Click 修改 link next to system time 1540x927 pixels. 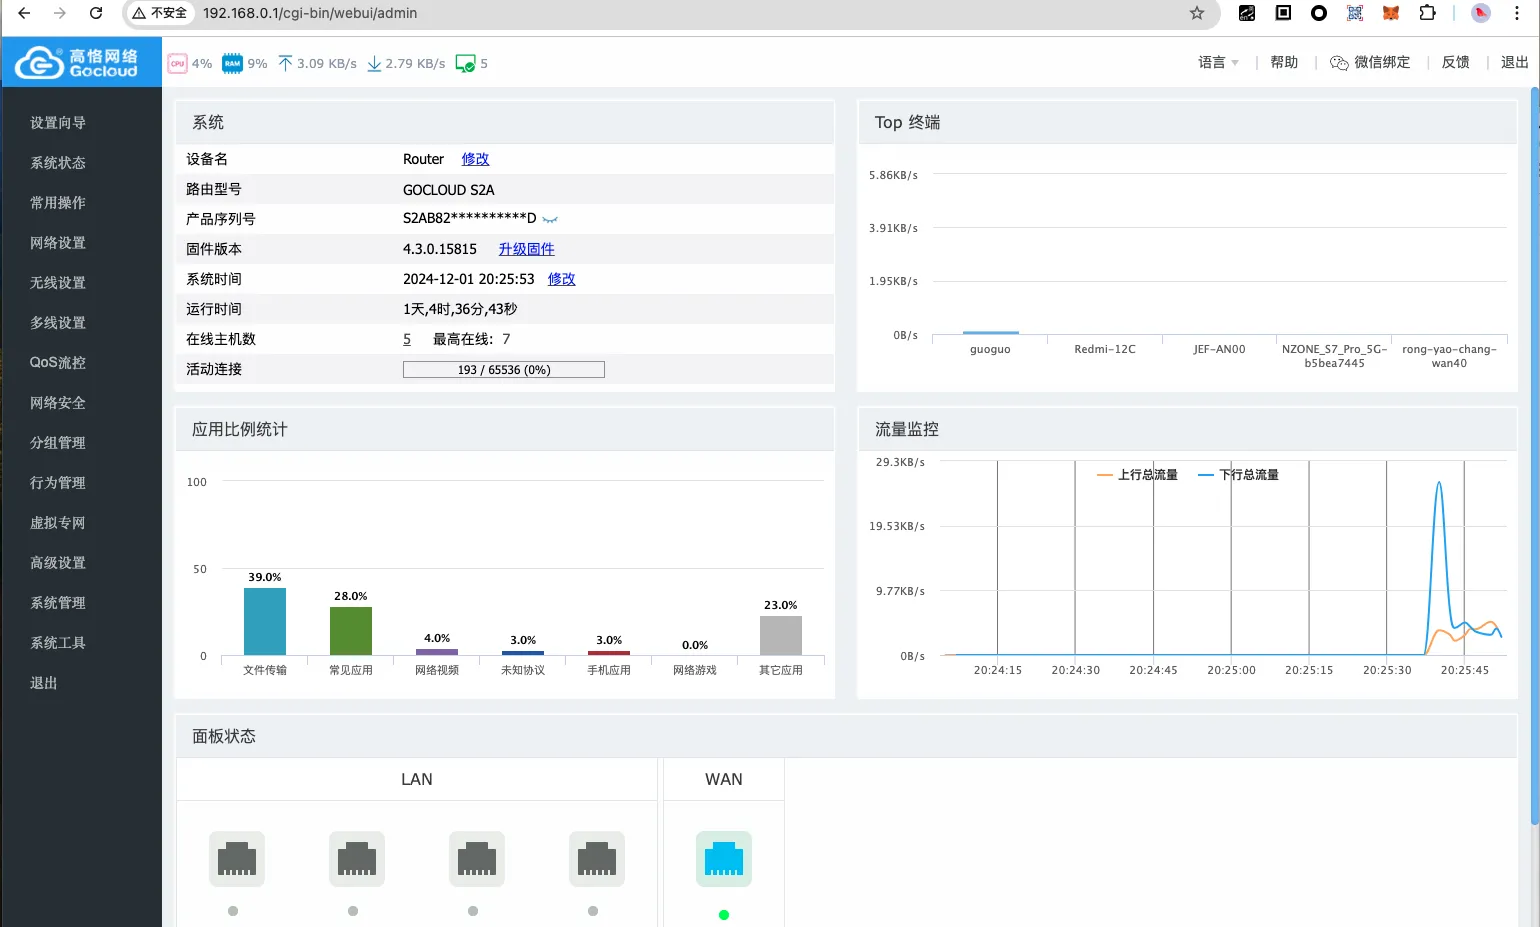click(x=561, y=279)
